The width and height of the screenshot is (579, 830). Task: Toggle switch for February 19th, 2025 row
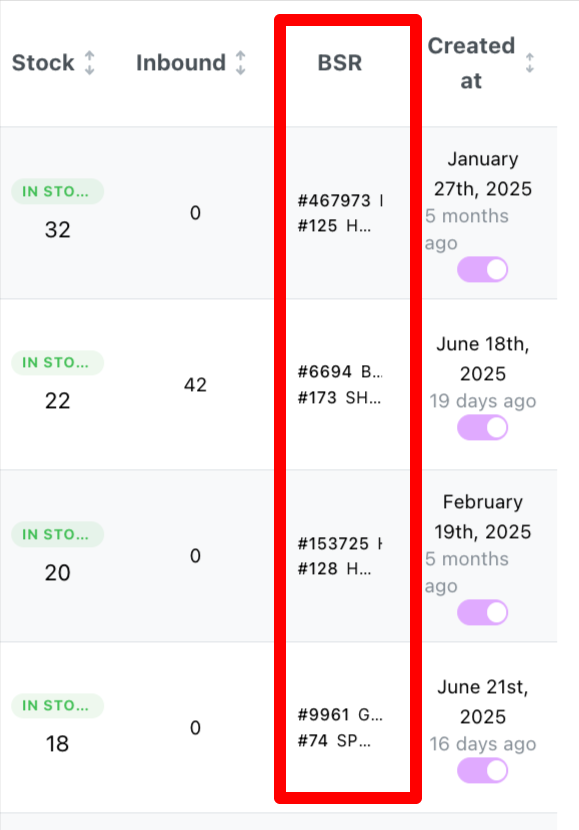click(x=482, y=612)
